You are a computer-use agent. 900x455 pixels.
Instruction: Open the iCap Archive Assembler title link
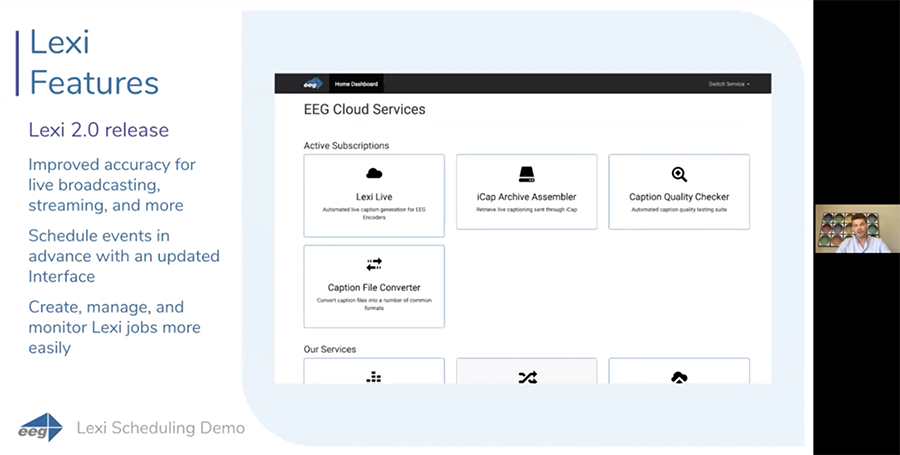click(526, 197)
